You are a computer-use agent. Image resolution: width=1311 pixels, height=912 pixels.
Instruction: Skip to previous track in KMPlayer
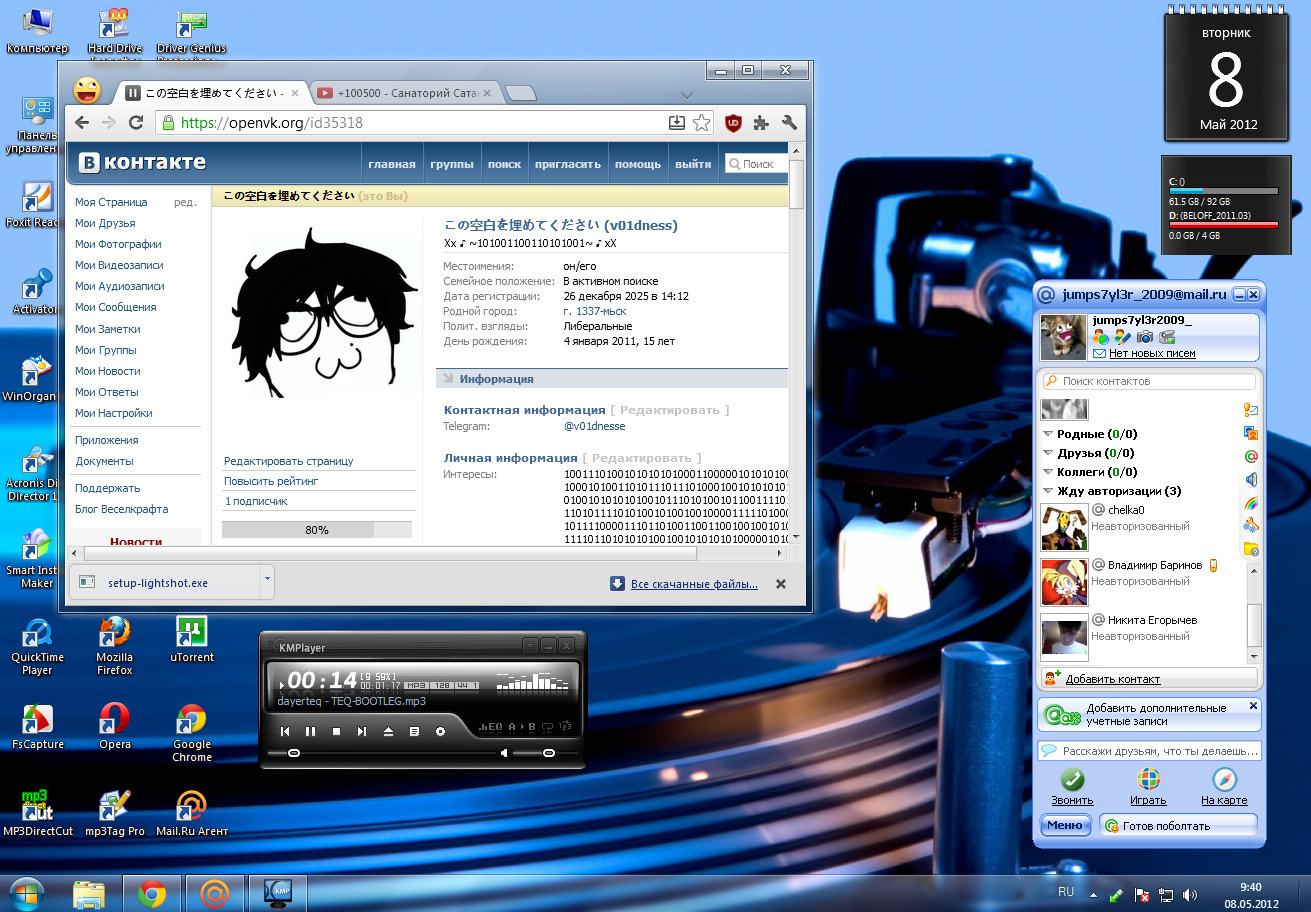click(285, 732)
